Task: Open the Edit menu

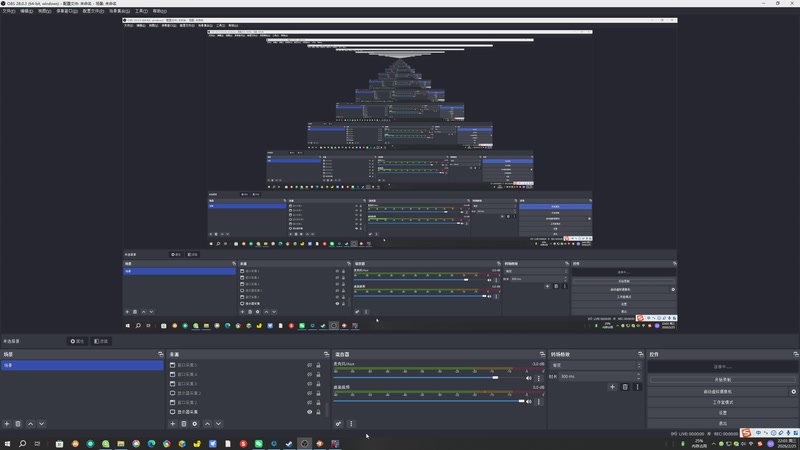Action: 27,11
